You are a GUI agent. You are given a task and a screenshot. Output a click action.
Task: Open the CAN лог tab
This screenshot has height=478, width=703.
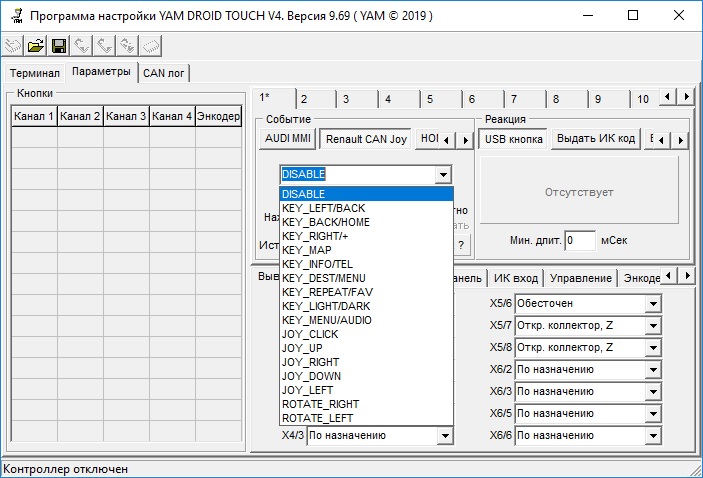164,73
